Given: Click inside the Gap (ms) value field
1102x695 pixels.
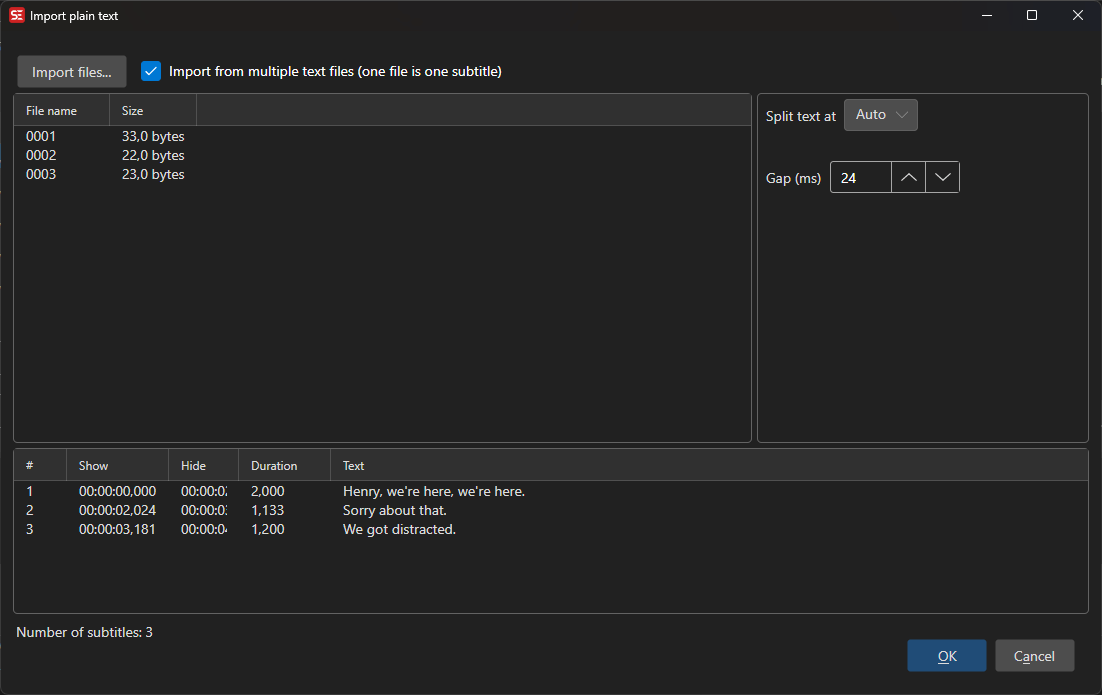Looking at the screenshot, I should [860, 177].
